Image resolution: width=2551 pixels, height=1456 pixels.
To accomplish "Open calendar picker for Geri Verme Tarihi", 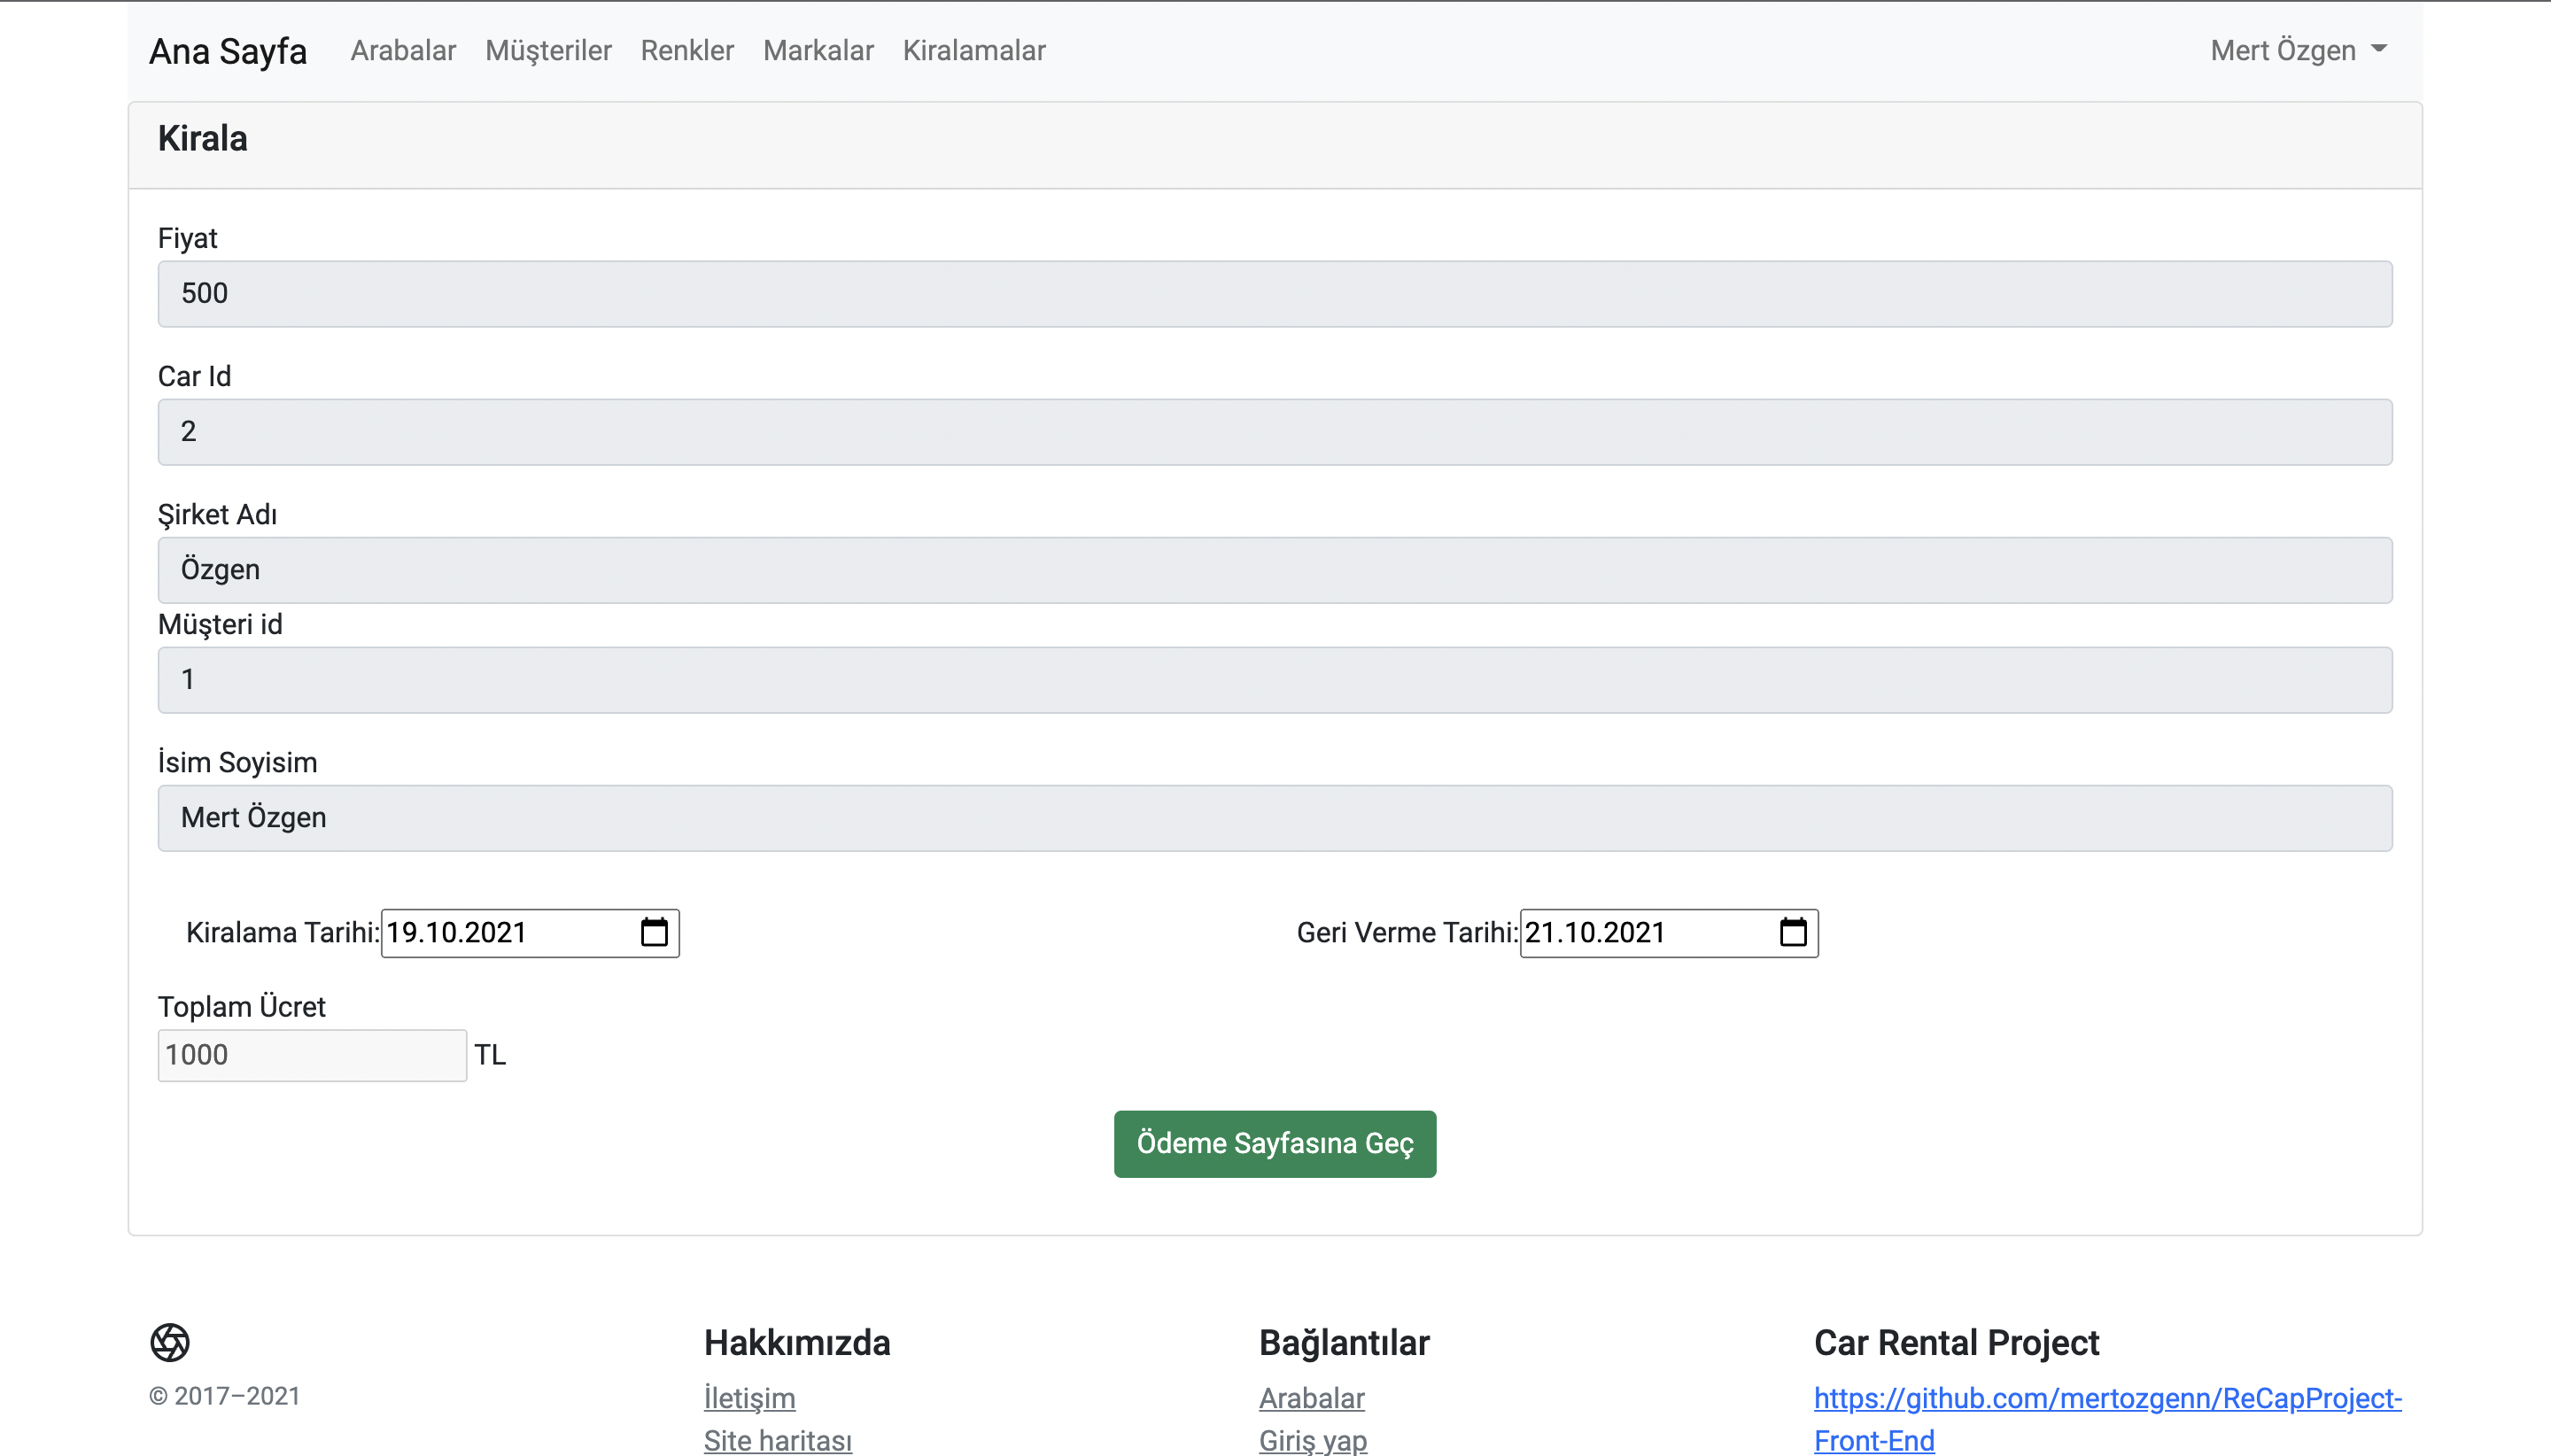I will click(1793, 932).
